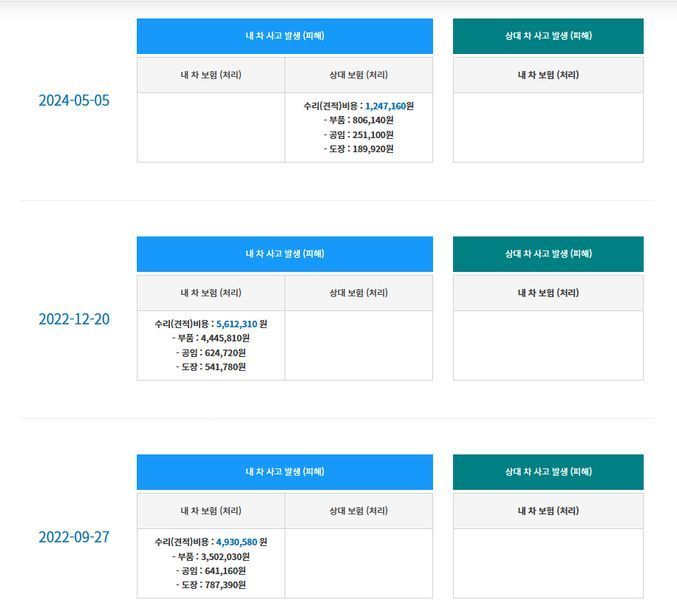Click the labor cost 624,720원
Screen dimensions: 677x600
225,353
